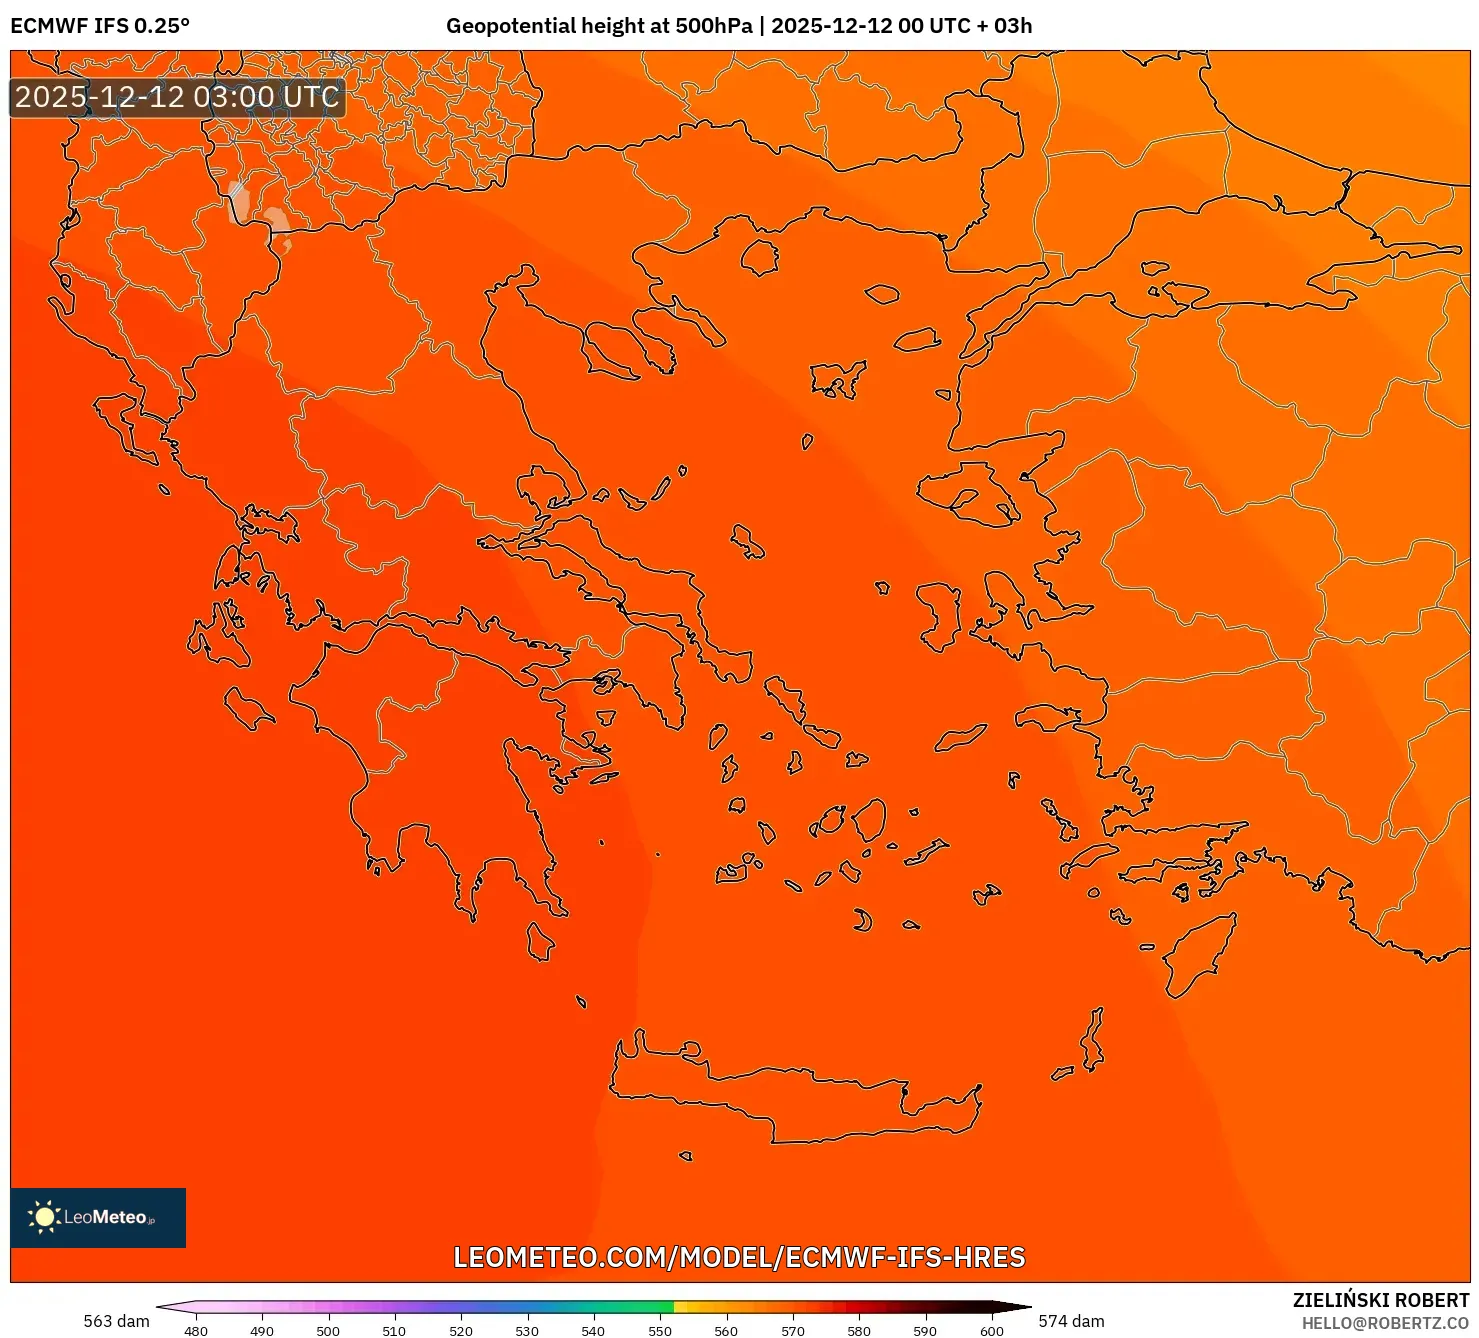Viewport: 1479px width, 1338px height.
Task: Click the LeoMeteo sun icon
Action: tap(44, 1216)
